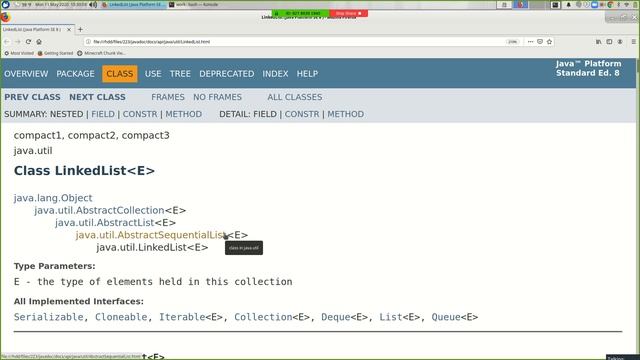Open the Deque interface link
The width and height of the screenshot is (640, 360).
[x=336, y=317]
